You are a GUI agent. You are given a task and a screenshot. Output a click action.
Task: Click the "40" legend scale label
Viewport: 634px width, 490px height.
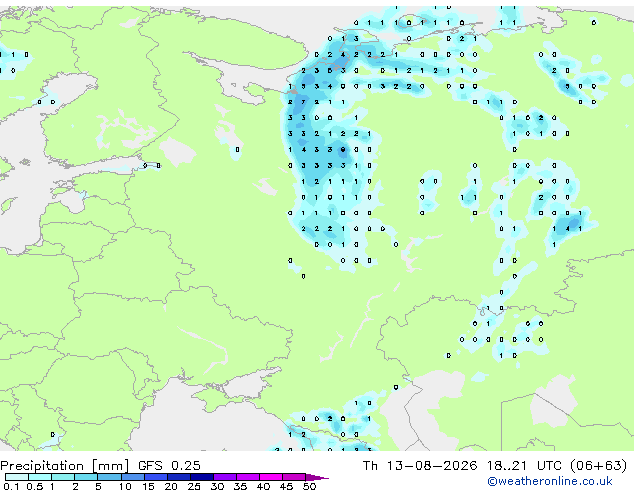pos(263,486)
